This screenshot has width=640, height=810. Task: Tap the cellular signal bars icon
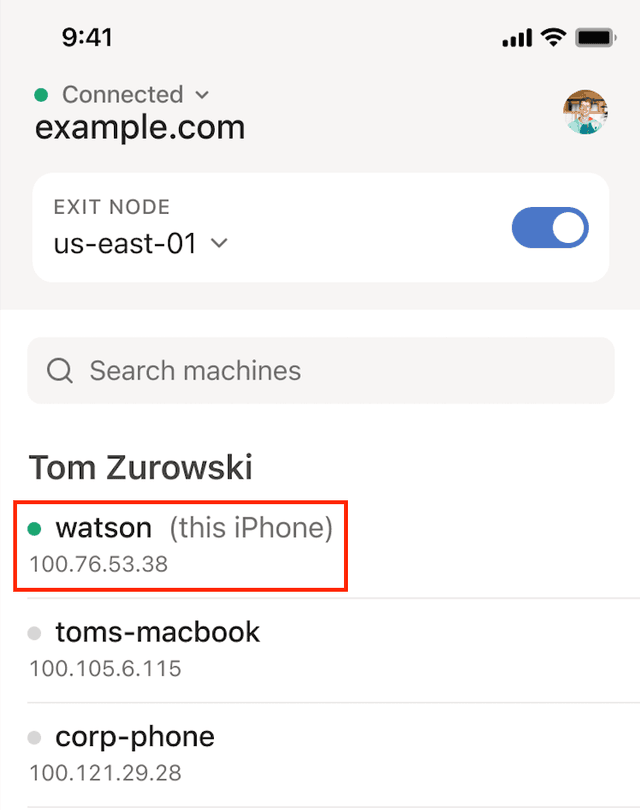click(516, 38)
